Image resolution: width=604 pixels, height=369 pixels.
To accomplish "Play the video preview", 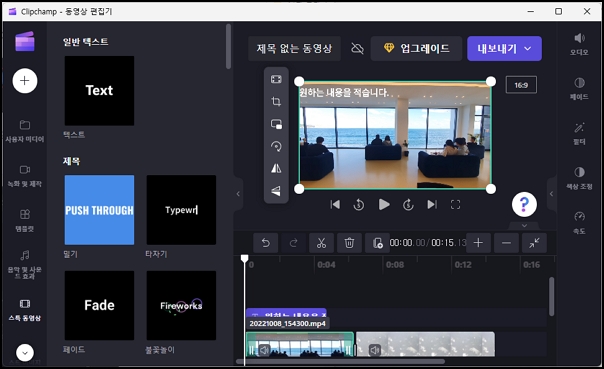I will [x=384, y=205].
